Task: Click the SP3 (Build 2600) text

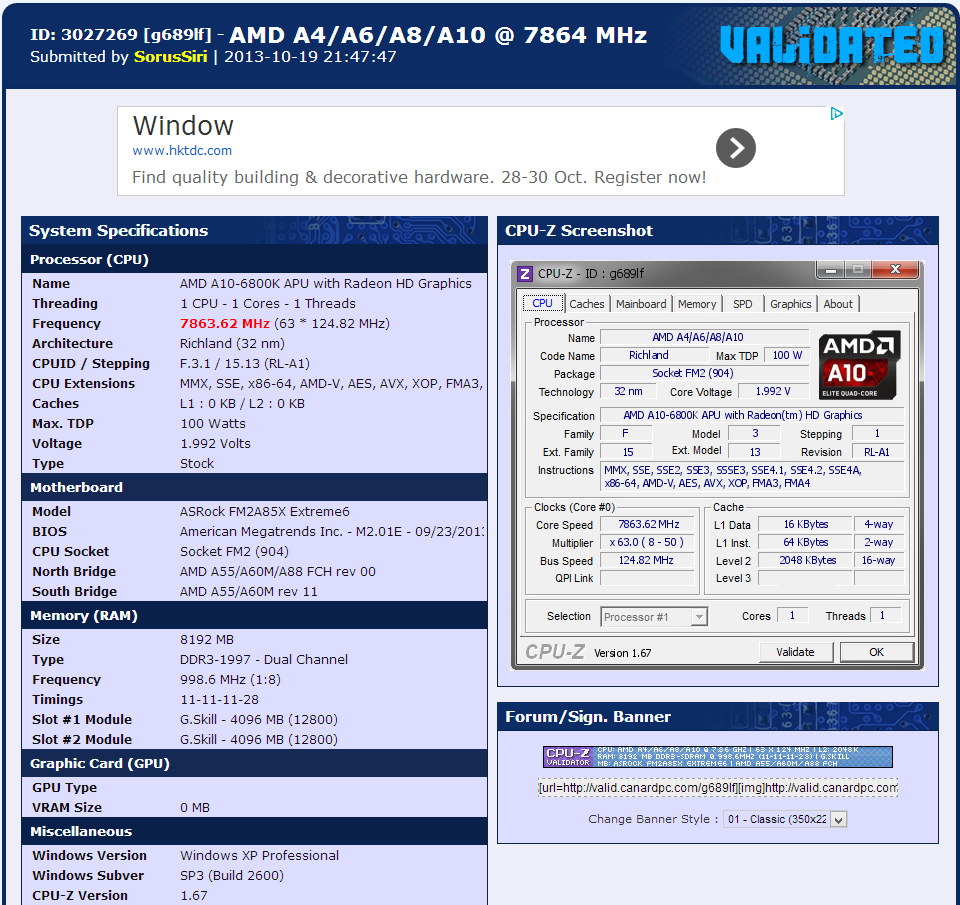Action: pos(232,876)
